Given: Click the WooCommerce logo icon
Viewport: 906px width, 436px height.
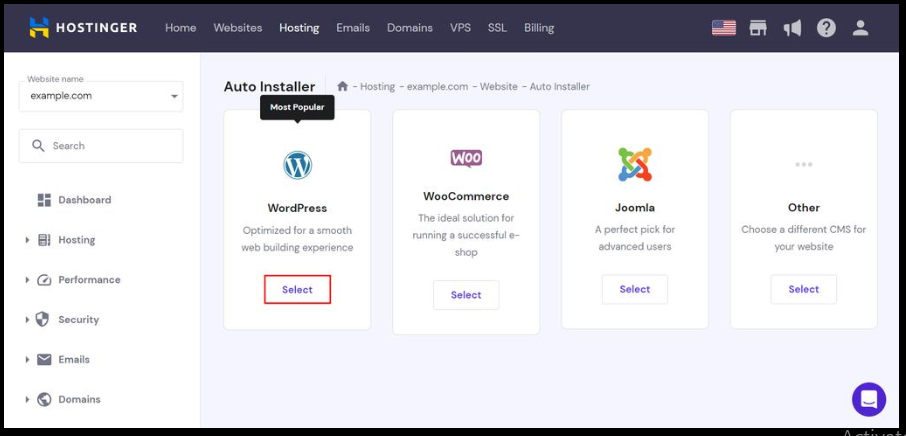Looking at the screenshot, I should click(x=466, y=158).
